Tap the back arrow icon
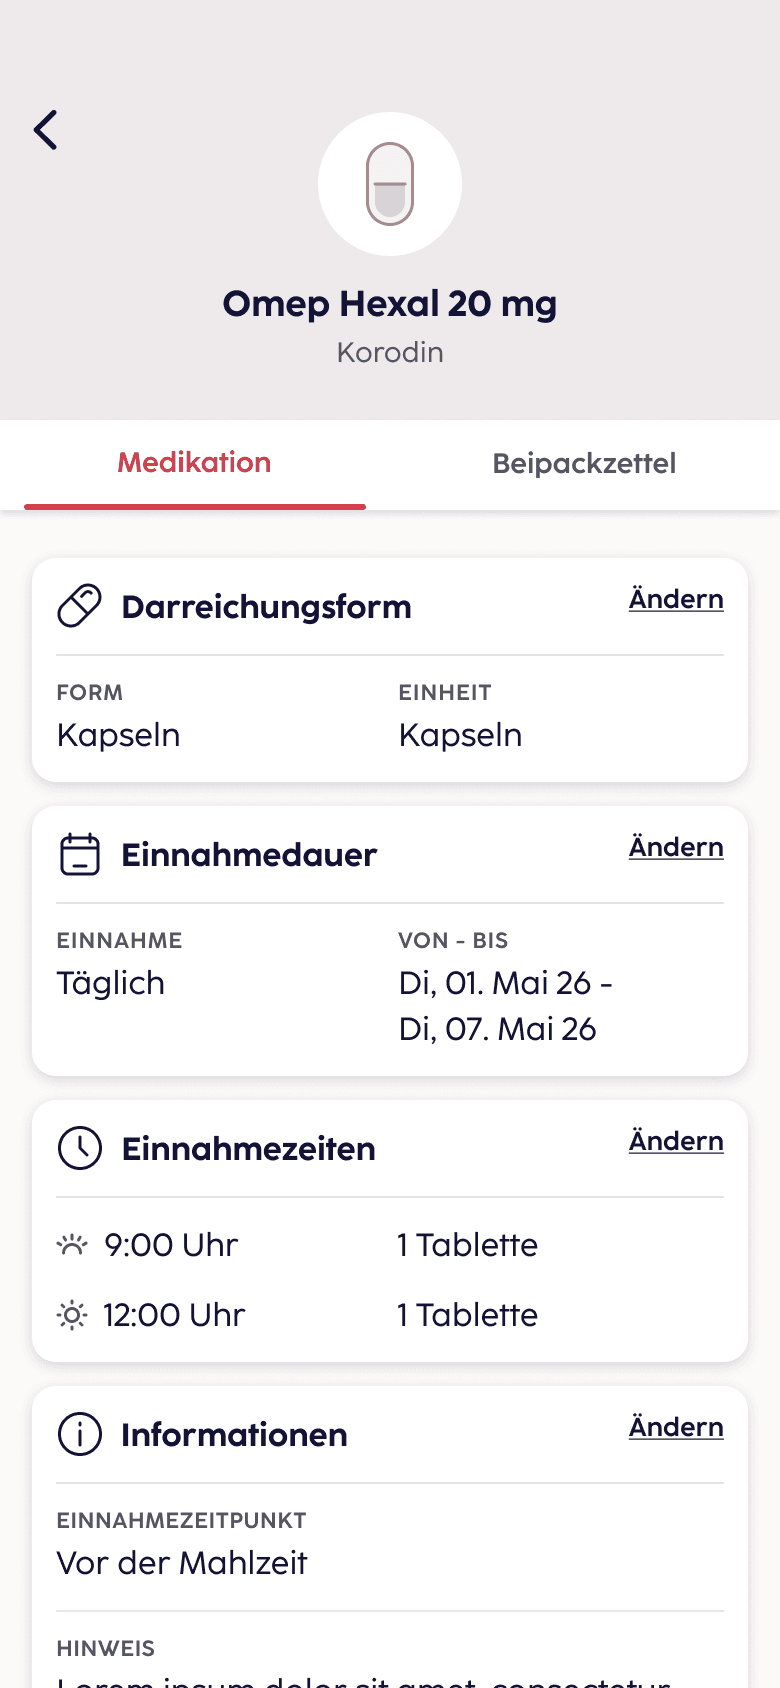780x1688 pixels. pyautogui.click(x=46, y=130)
